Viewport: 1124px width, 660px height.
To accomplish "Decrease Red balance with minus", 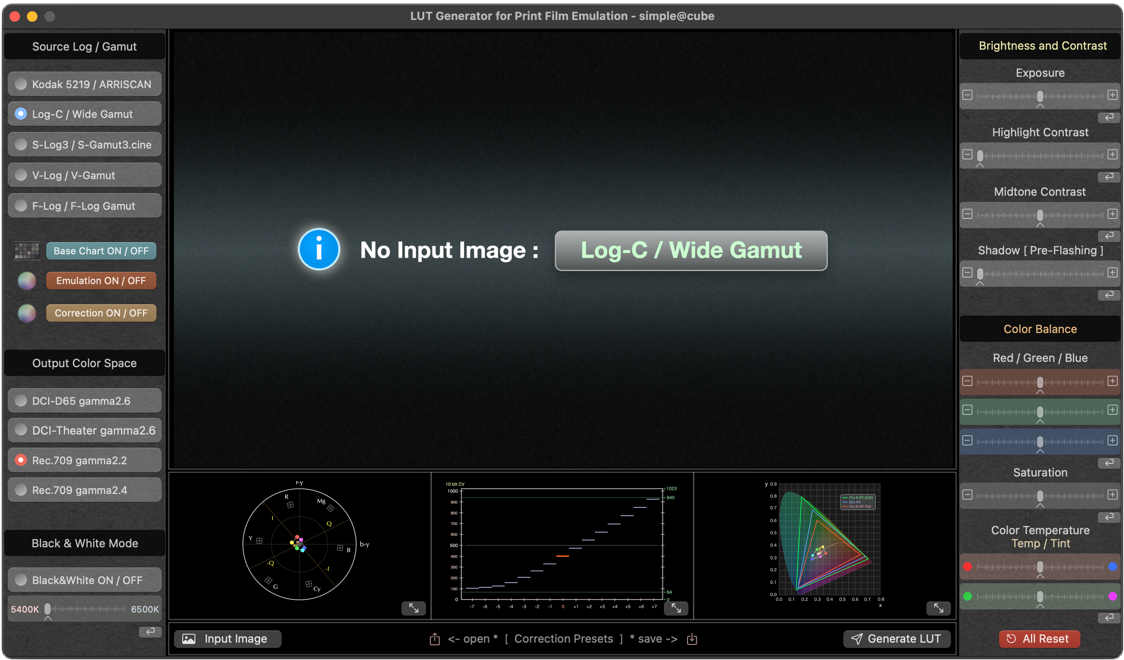I will tap(967, 381).
